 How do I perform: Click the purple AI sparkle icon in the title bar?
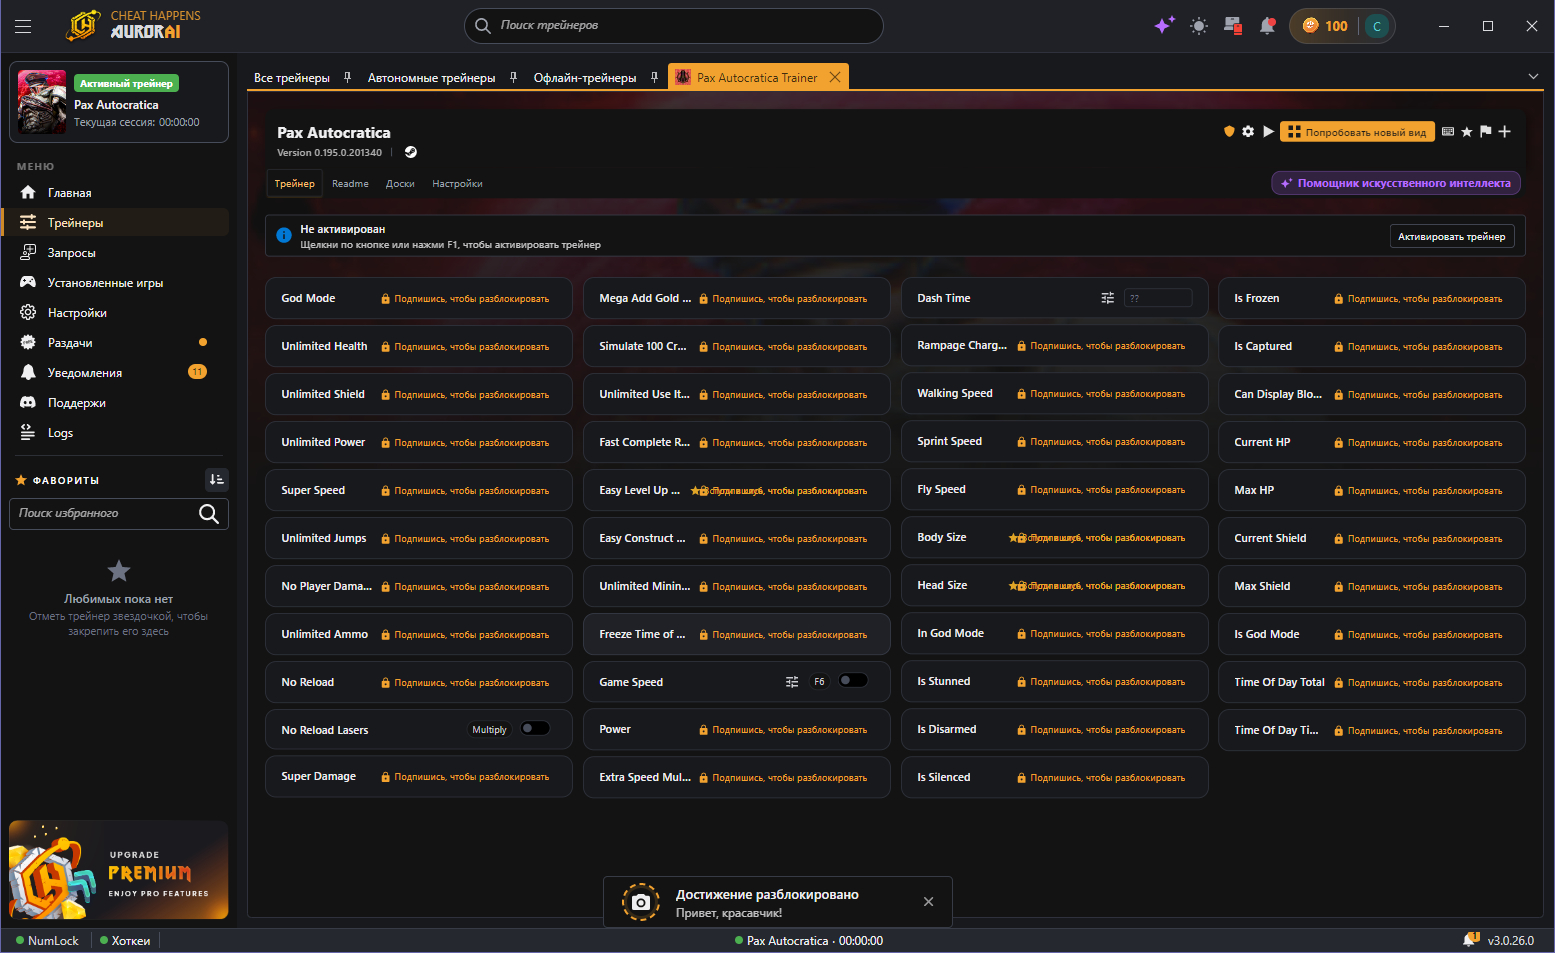pos(1164,26)
